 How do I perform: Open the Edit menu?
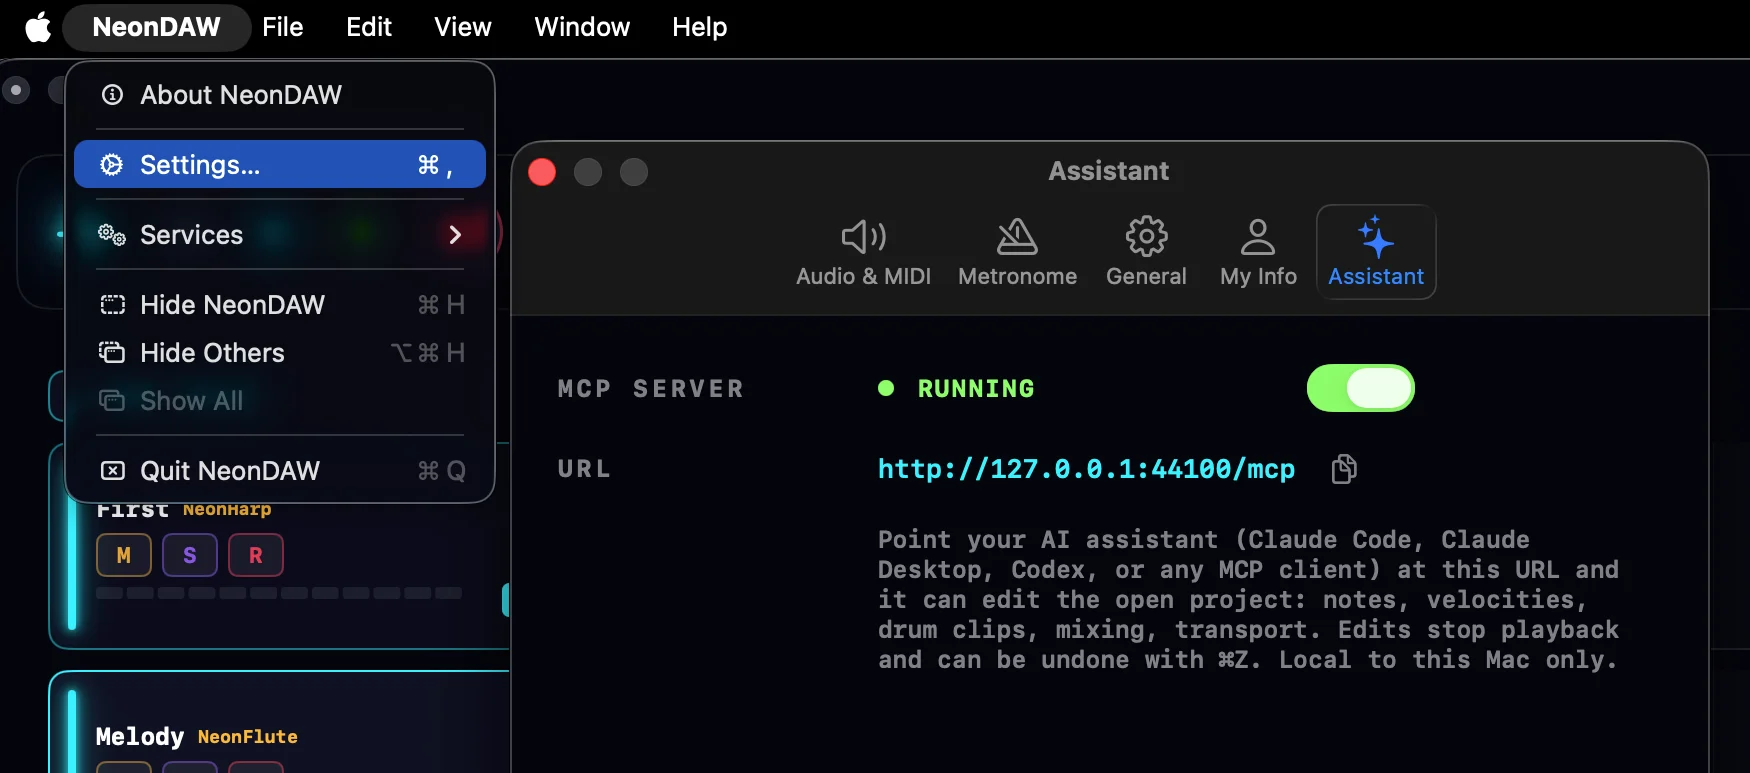click(x=369, y=27)
